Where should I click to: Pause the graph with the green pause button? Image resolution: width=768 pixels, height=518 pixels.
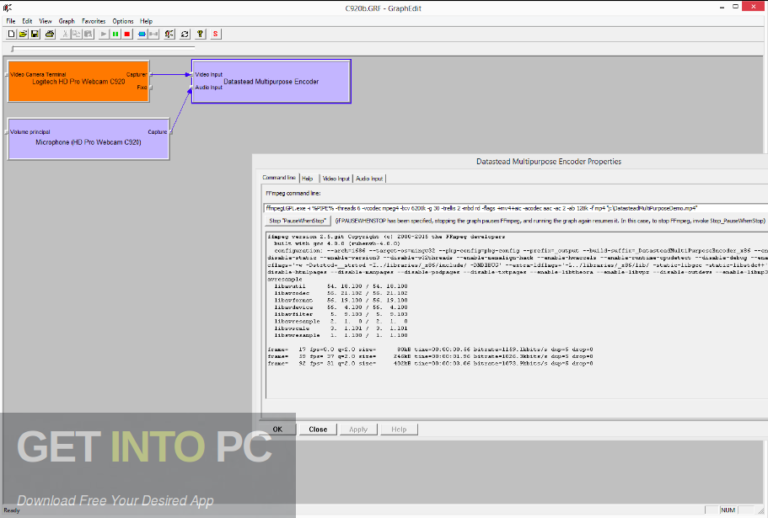coord(115,34)
